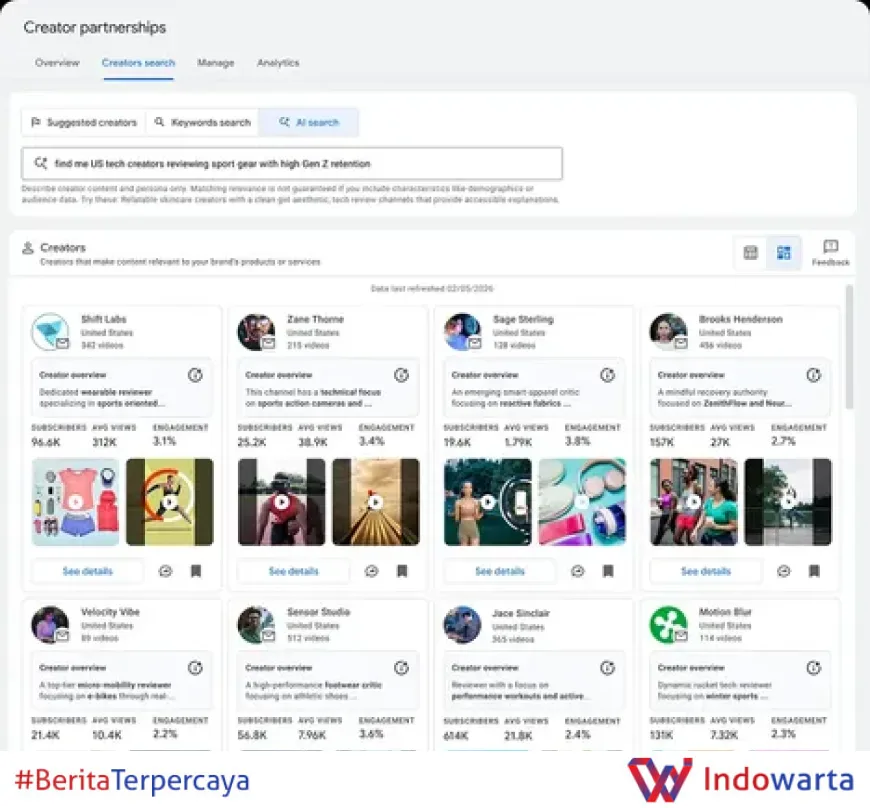Click the message icon on Brooks Henderson's card
Viewport: 870px width, 808px height.
[x=784, y=571]
